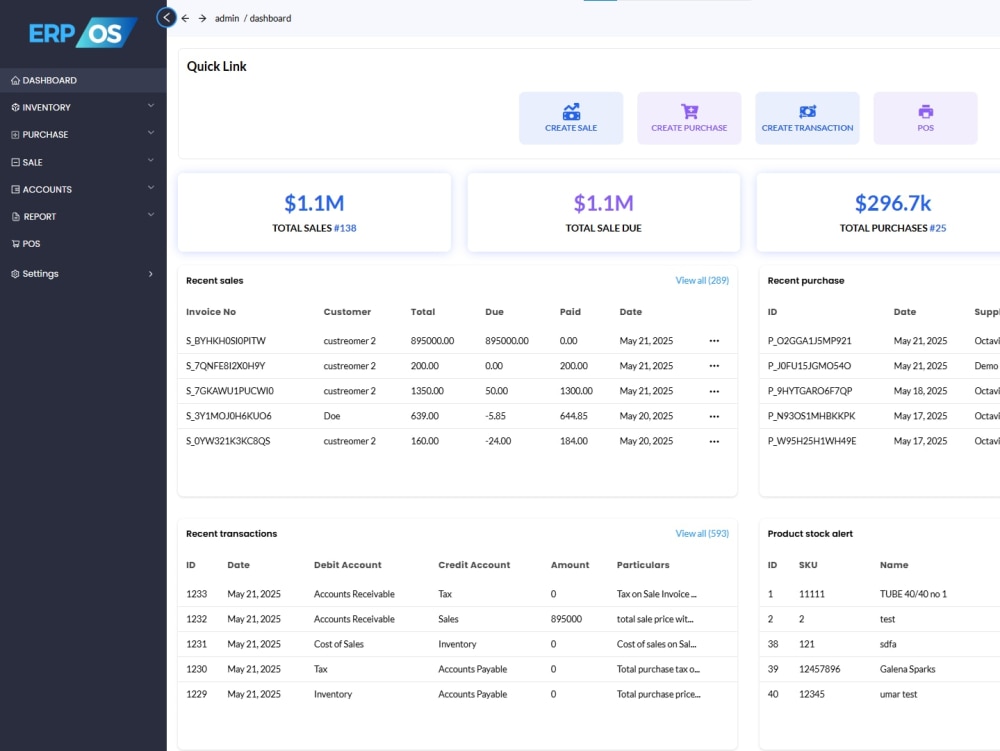This screenshot has height=751, width=1000.
Task: Click the Create Sale chart icon
Action: 571,112
